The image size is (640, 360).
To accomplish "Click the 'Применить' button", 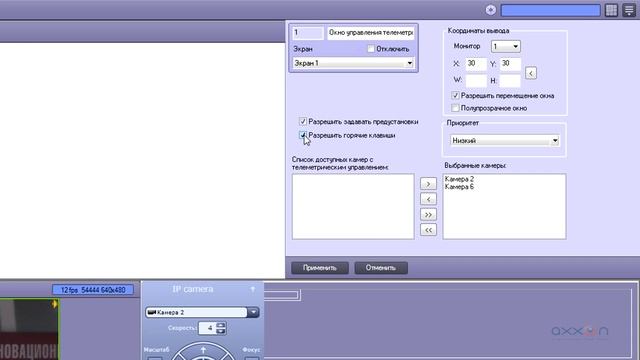I will tap(320, 268).
